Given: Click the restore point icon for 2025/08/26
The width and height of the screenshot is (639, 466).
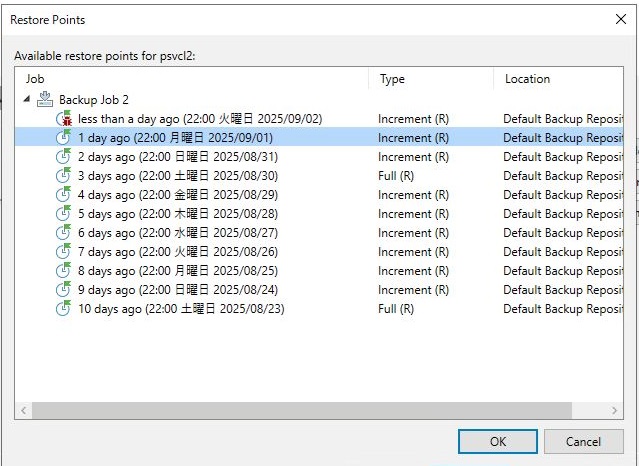Looking at the screenshot, I should pyautogui.click(x=63, y=252).
